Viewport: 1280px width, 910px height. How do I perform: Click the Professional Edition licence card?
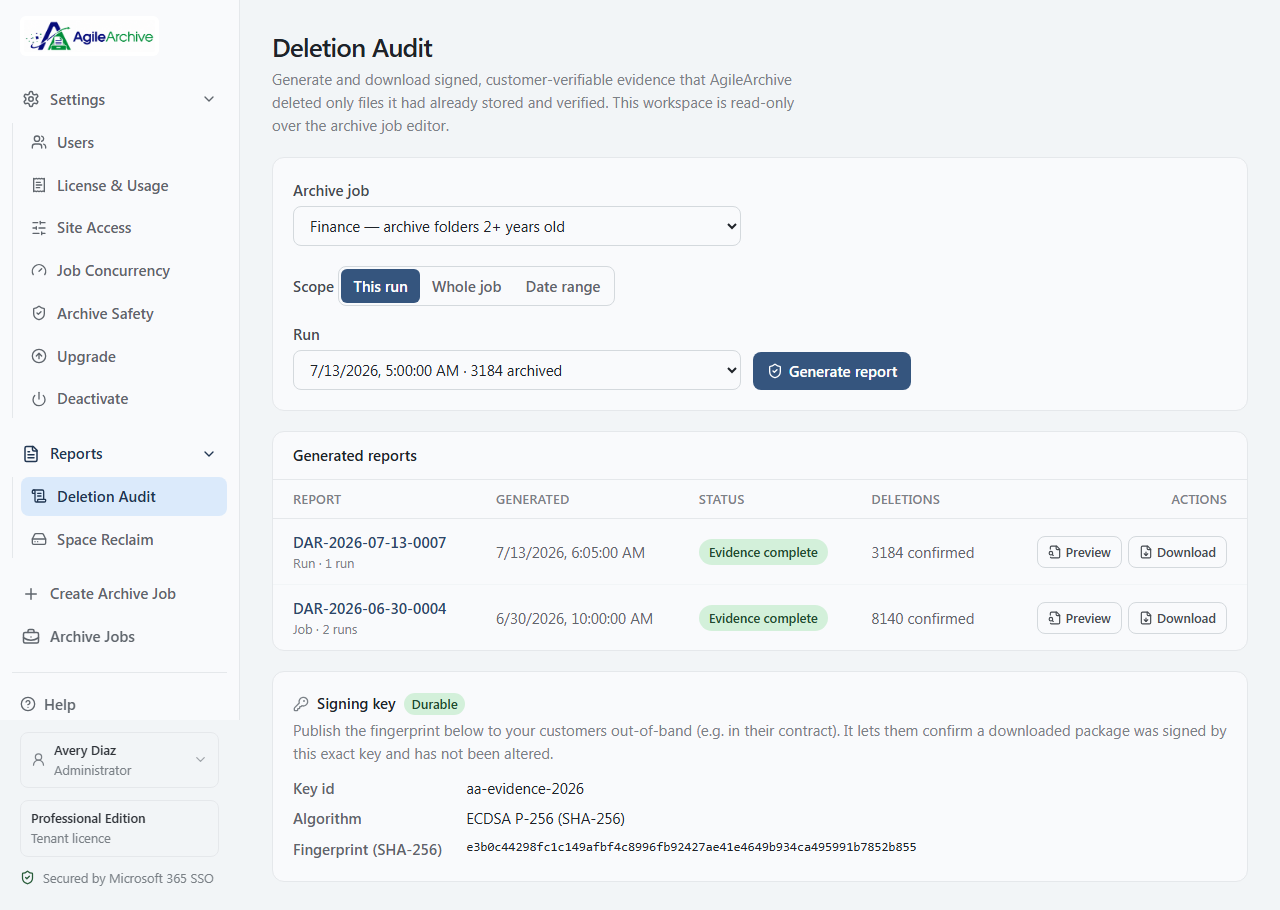[x=119, y=828]
